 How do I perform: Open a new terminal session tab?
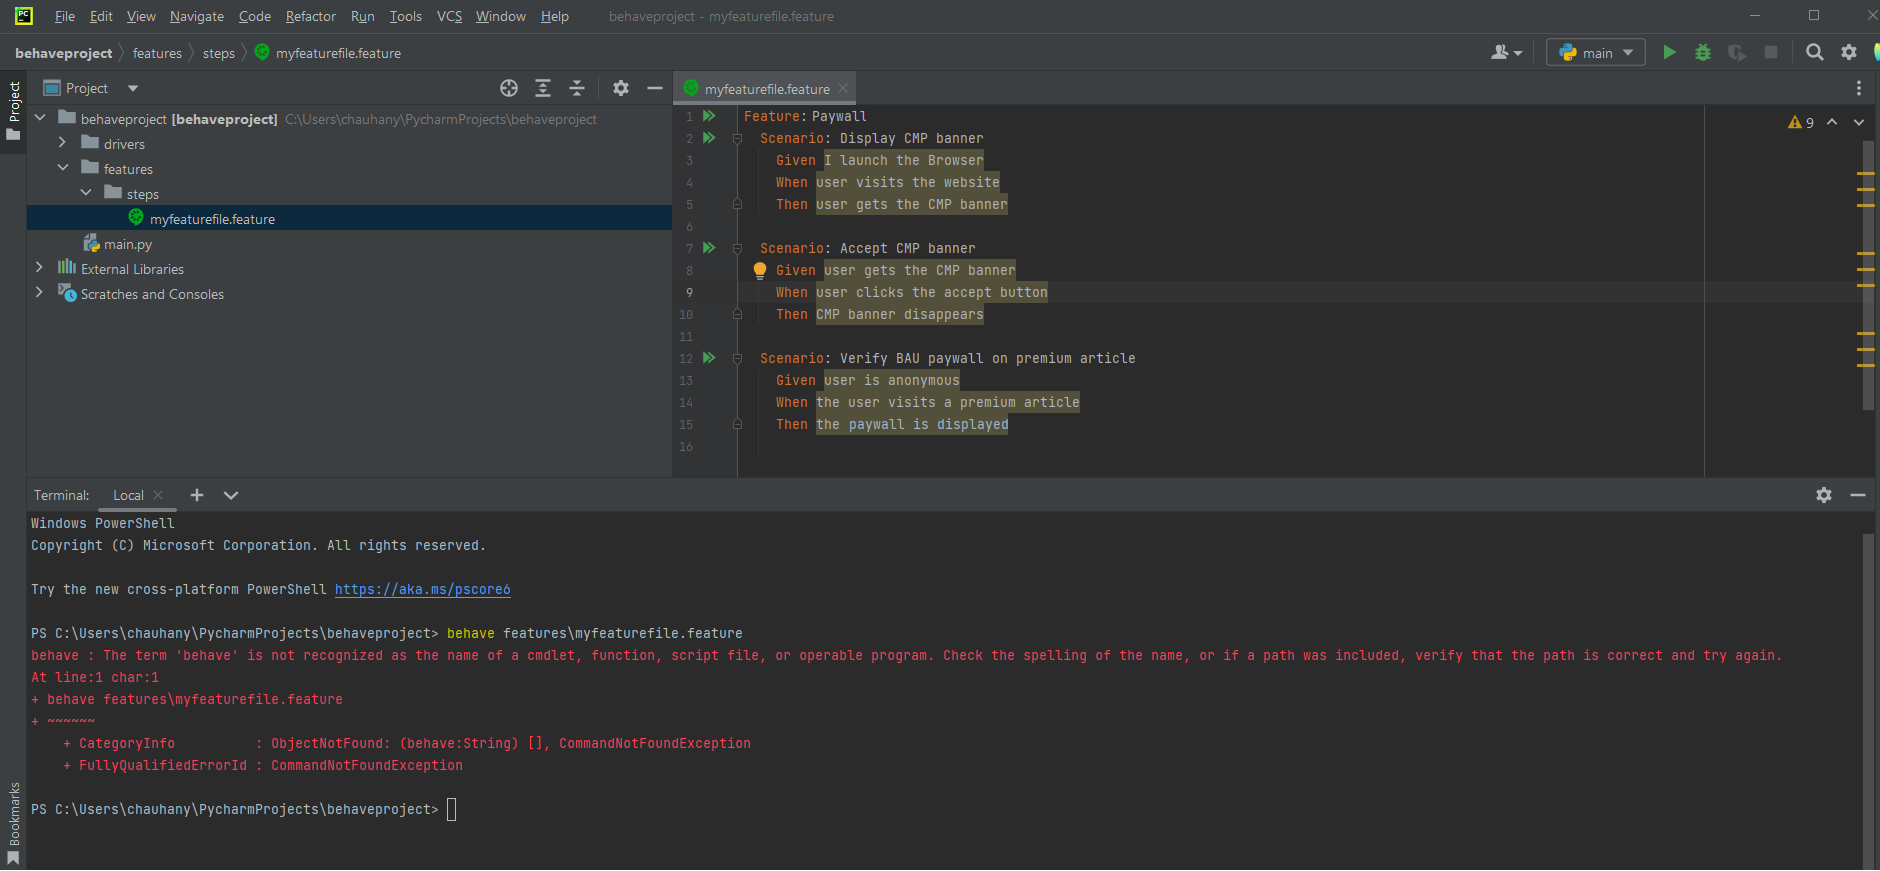click(x=197, y=495)
